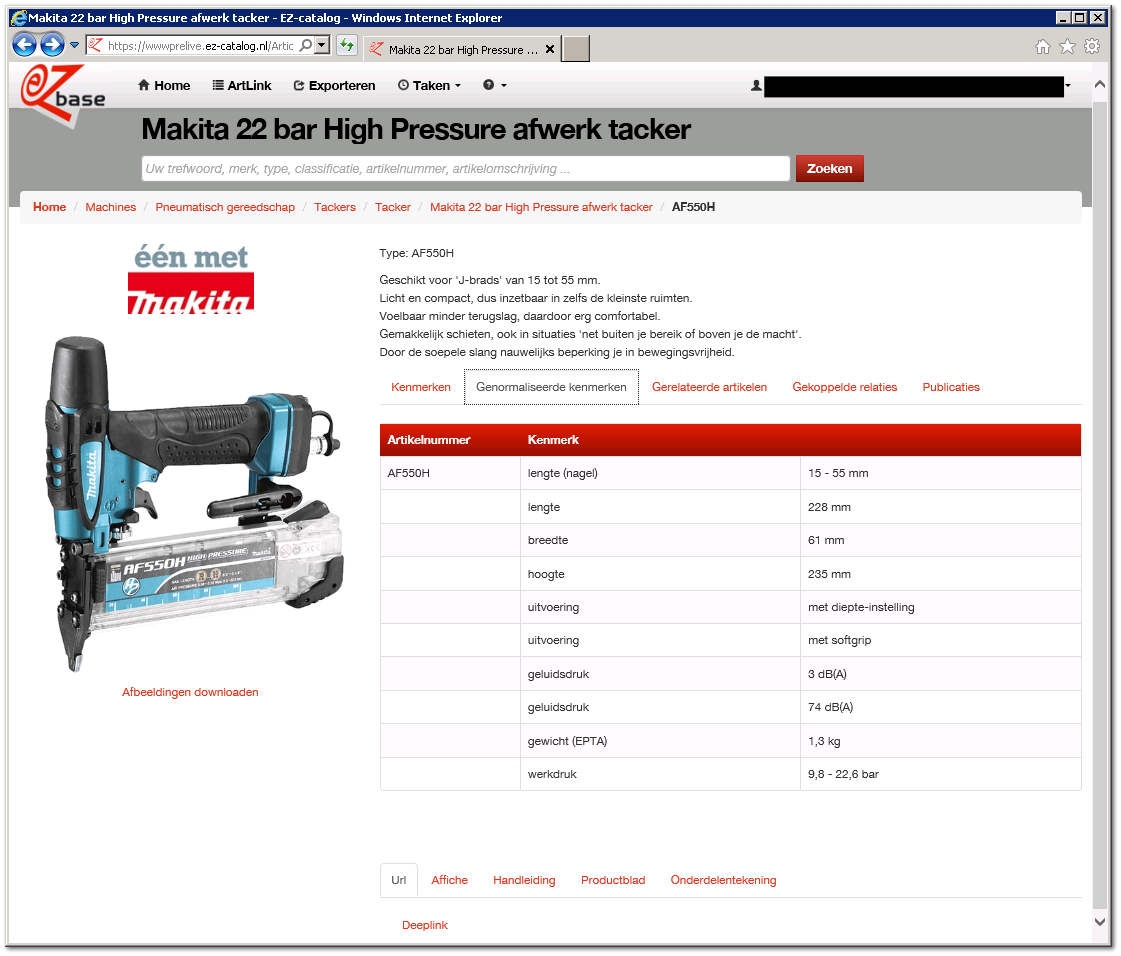Open the browser Tools gear icon
The width and height of the screenshot is (1121, 956).
point(1092,46)
